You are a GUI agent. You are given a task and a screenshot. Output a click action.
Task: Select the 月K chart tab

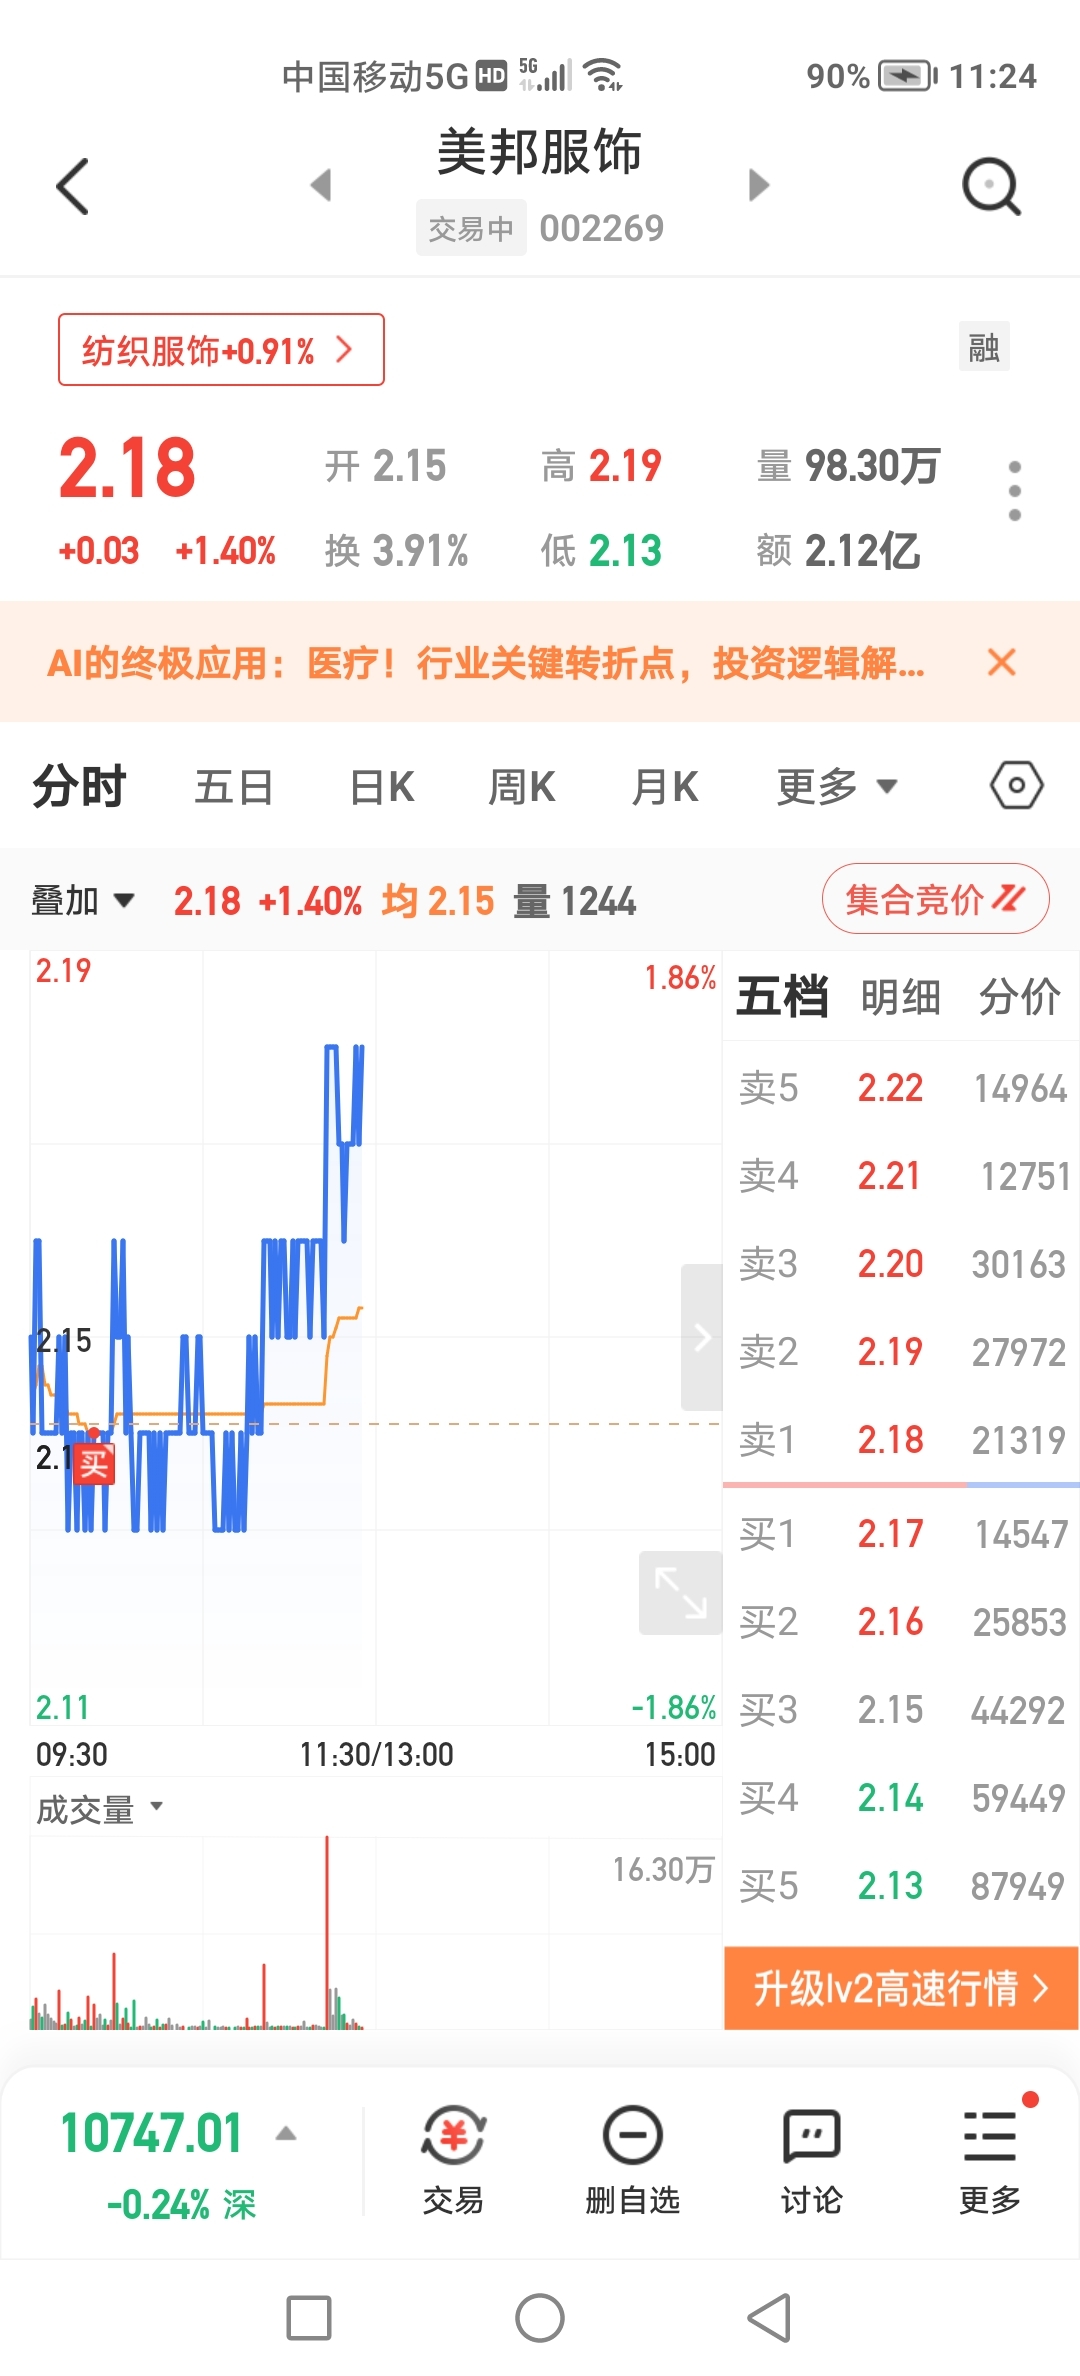coord(665,786)
